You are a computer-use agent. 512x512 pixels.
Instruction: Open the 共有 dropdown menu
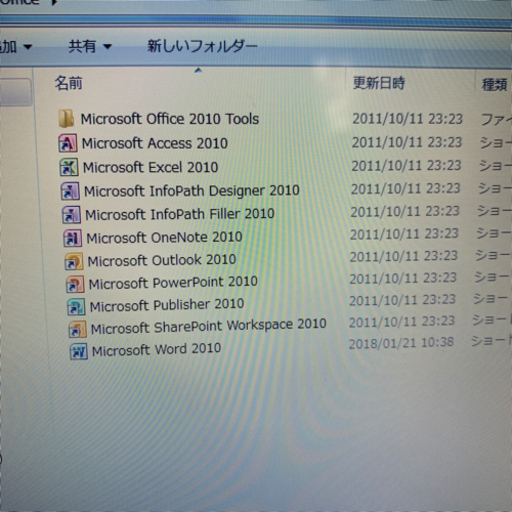coord(90,46)
